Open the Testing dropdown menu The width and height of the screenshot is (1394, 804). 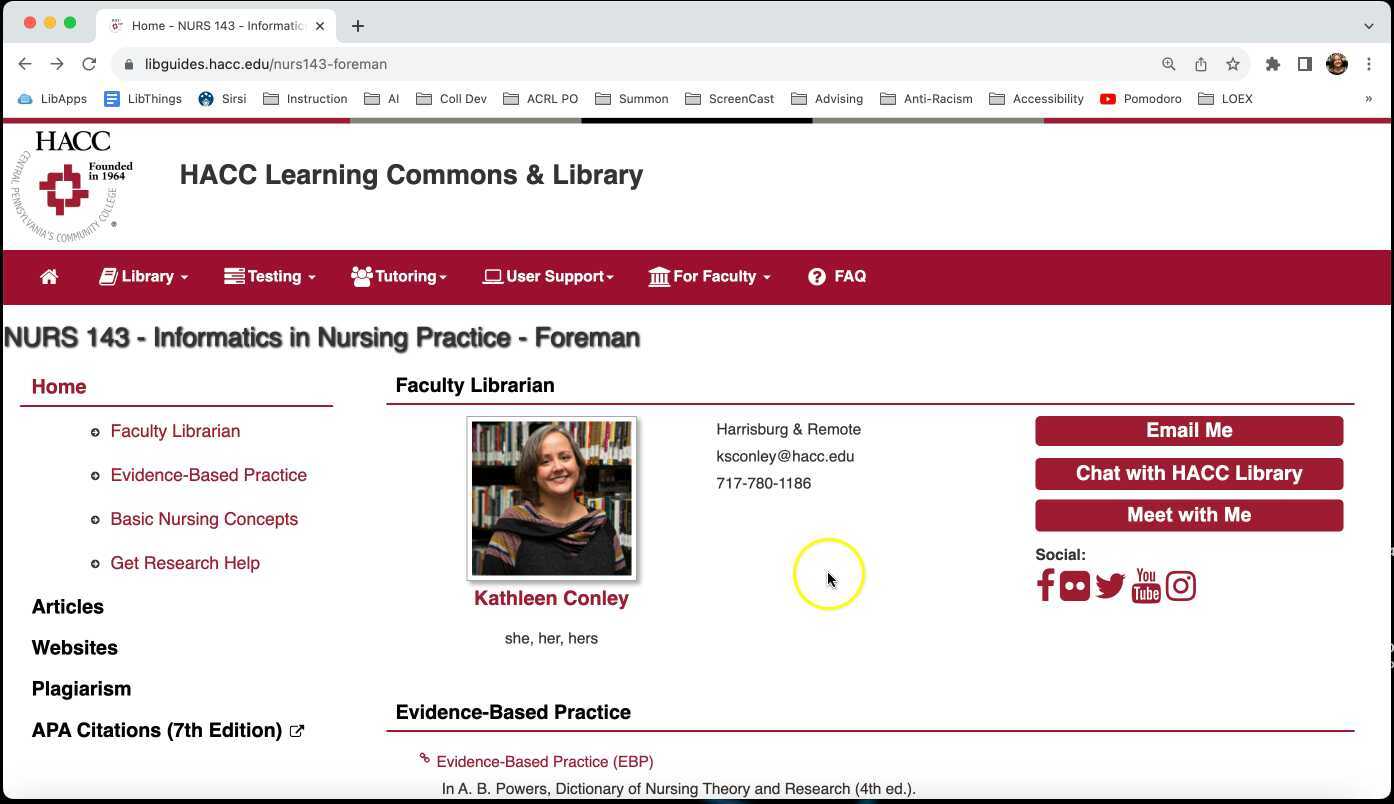(x=269, y=276)
